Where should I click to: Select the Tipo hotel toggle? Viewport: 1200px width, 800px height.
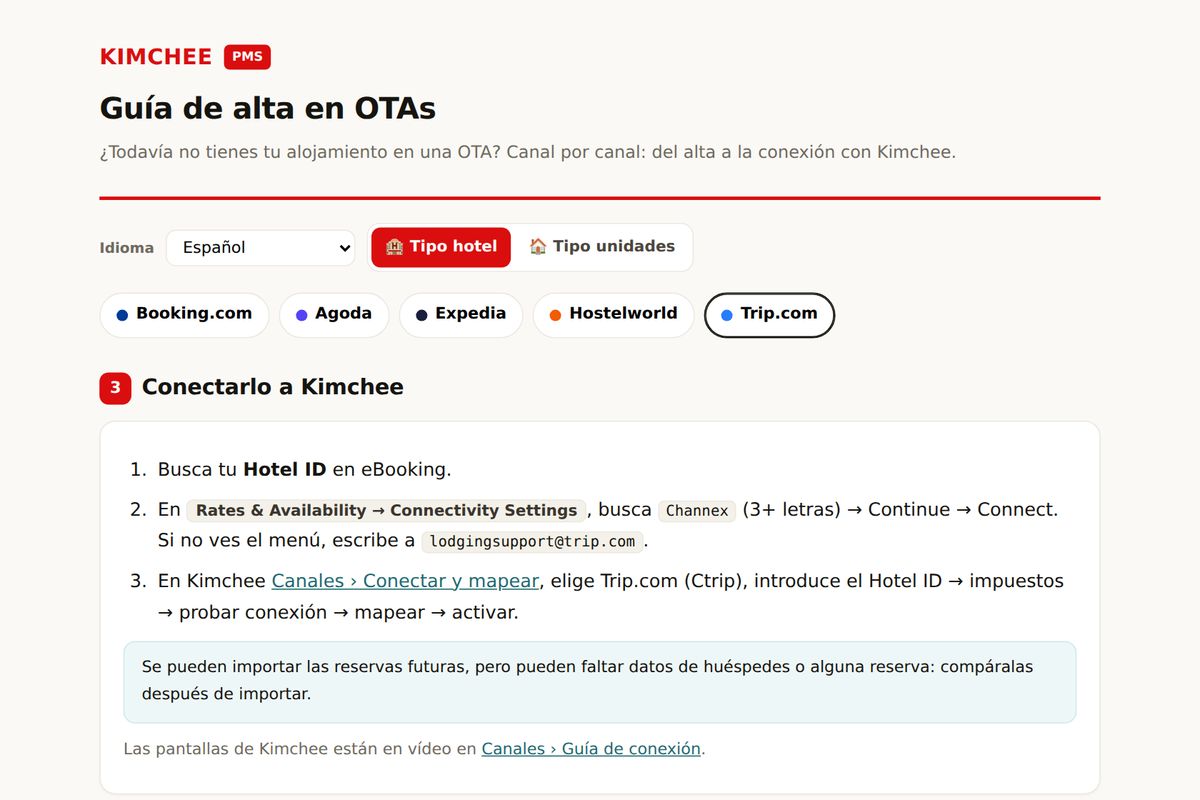tap(441, 247)
